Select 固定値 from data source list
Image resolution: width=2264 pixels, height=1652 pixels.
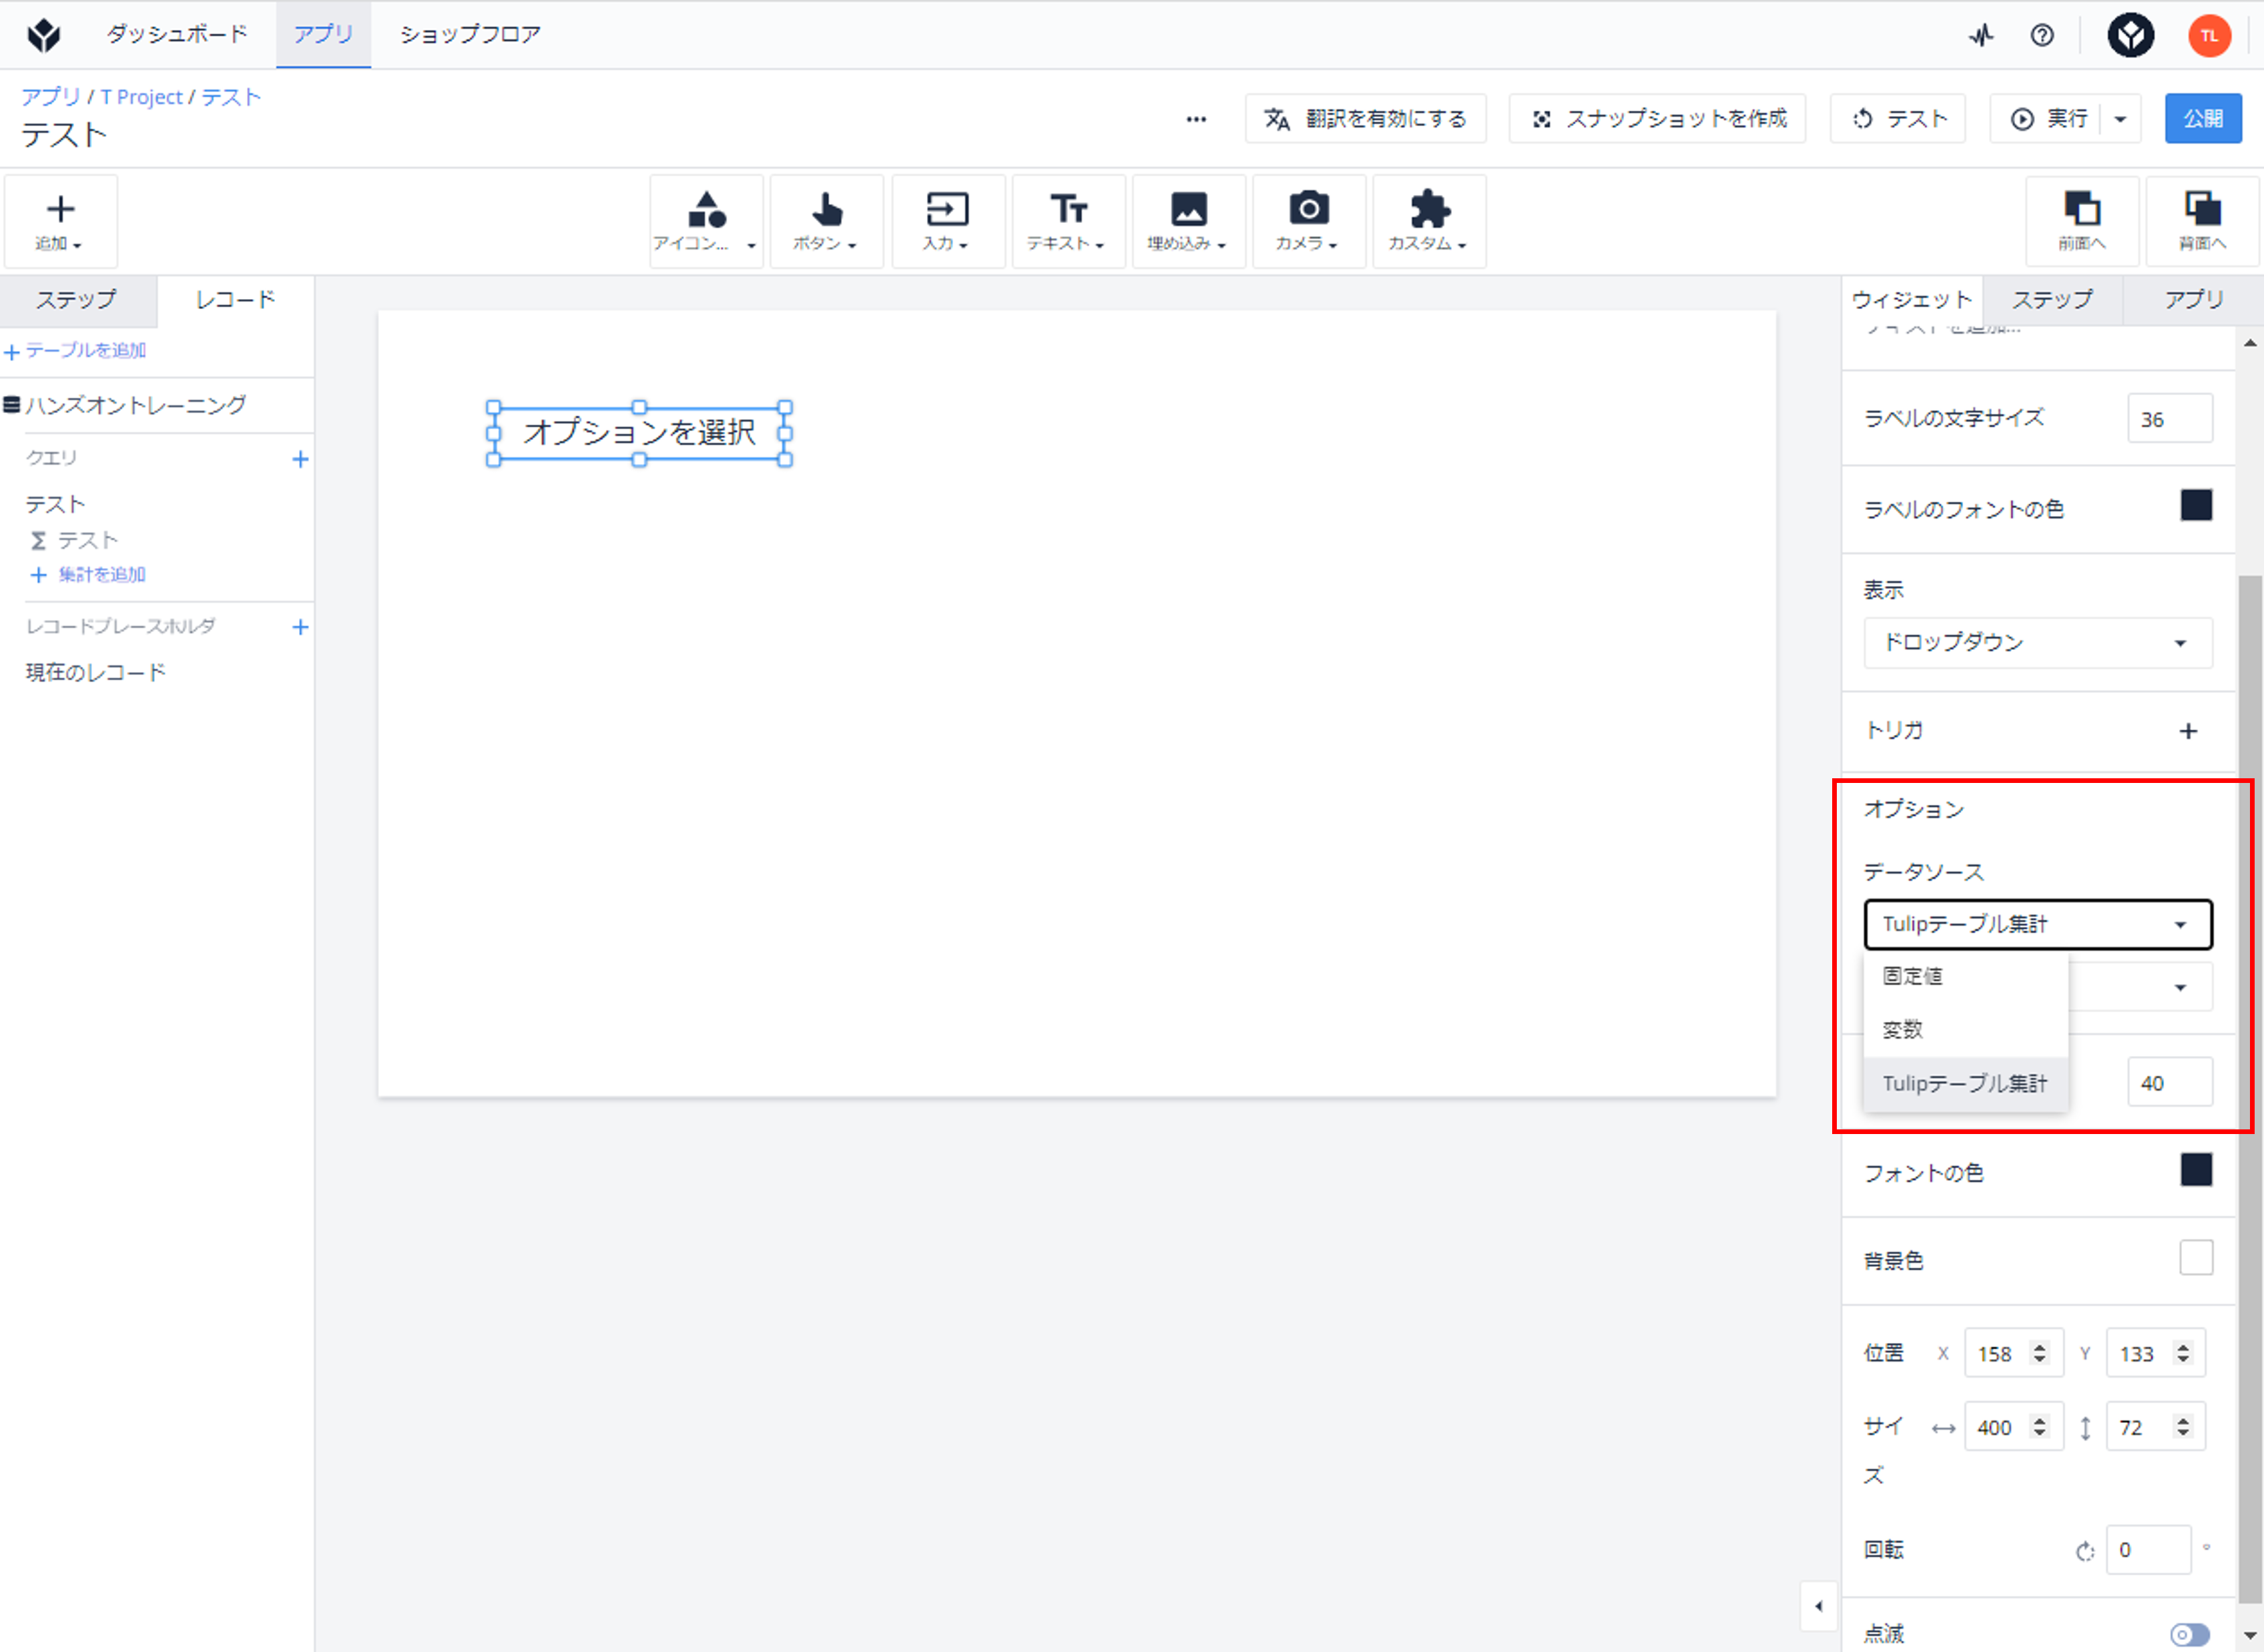tap(1965, 976)
